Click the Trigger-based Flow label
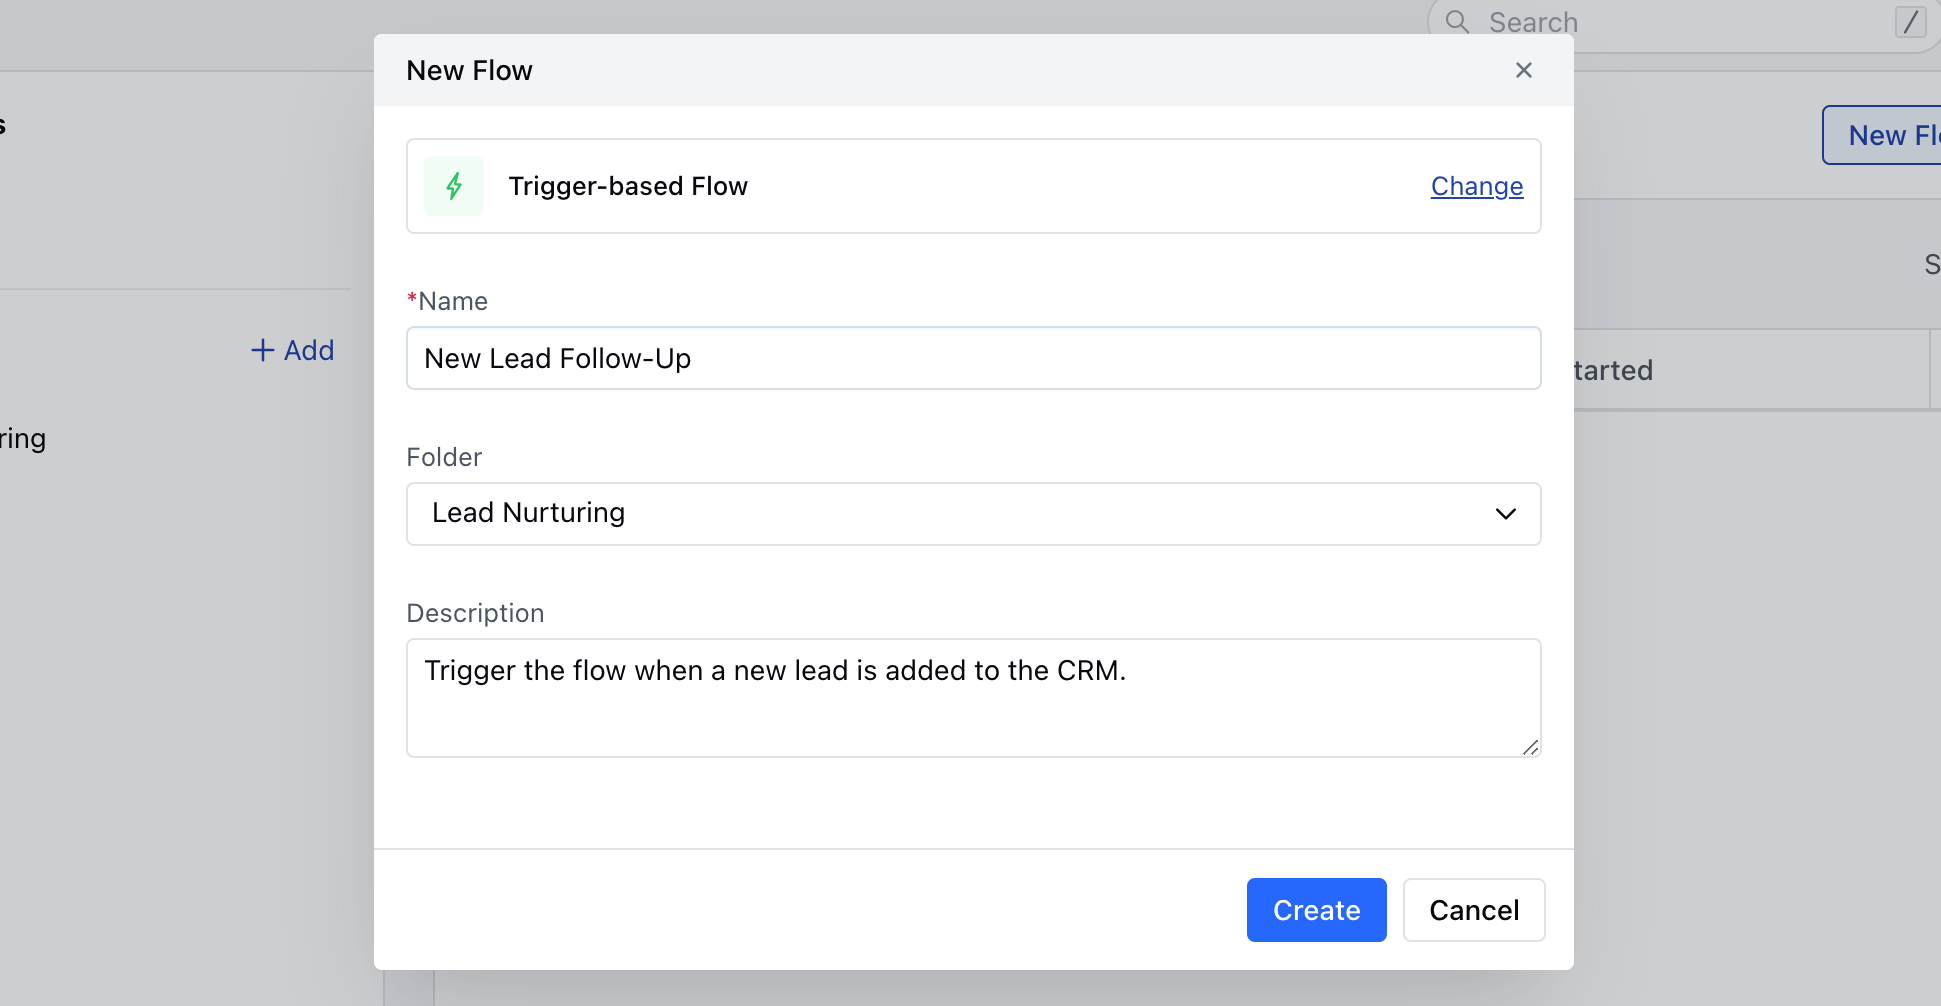Viewport: 1941px width, 1006px height. coord(628,186)
